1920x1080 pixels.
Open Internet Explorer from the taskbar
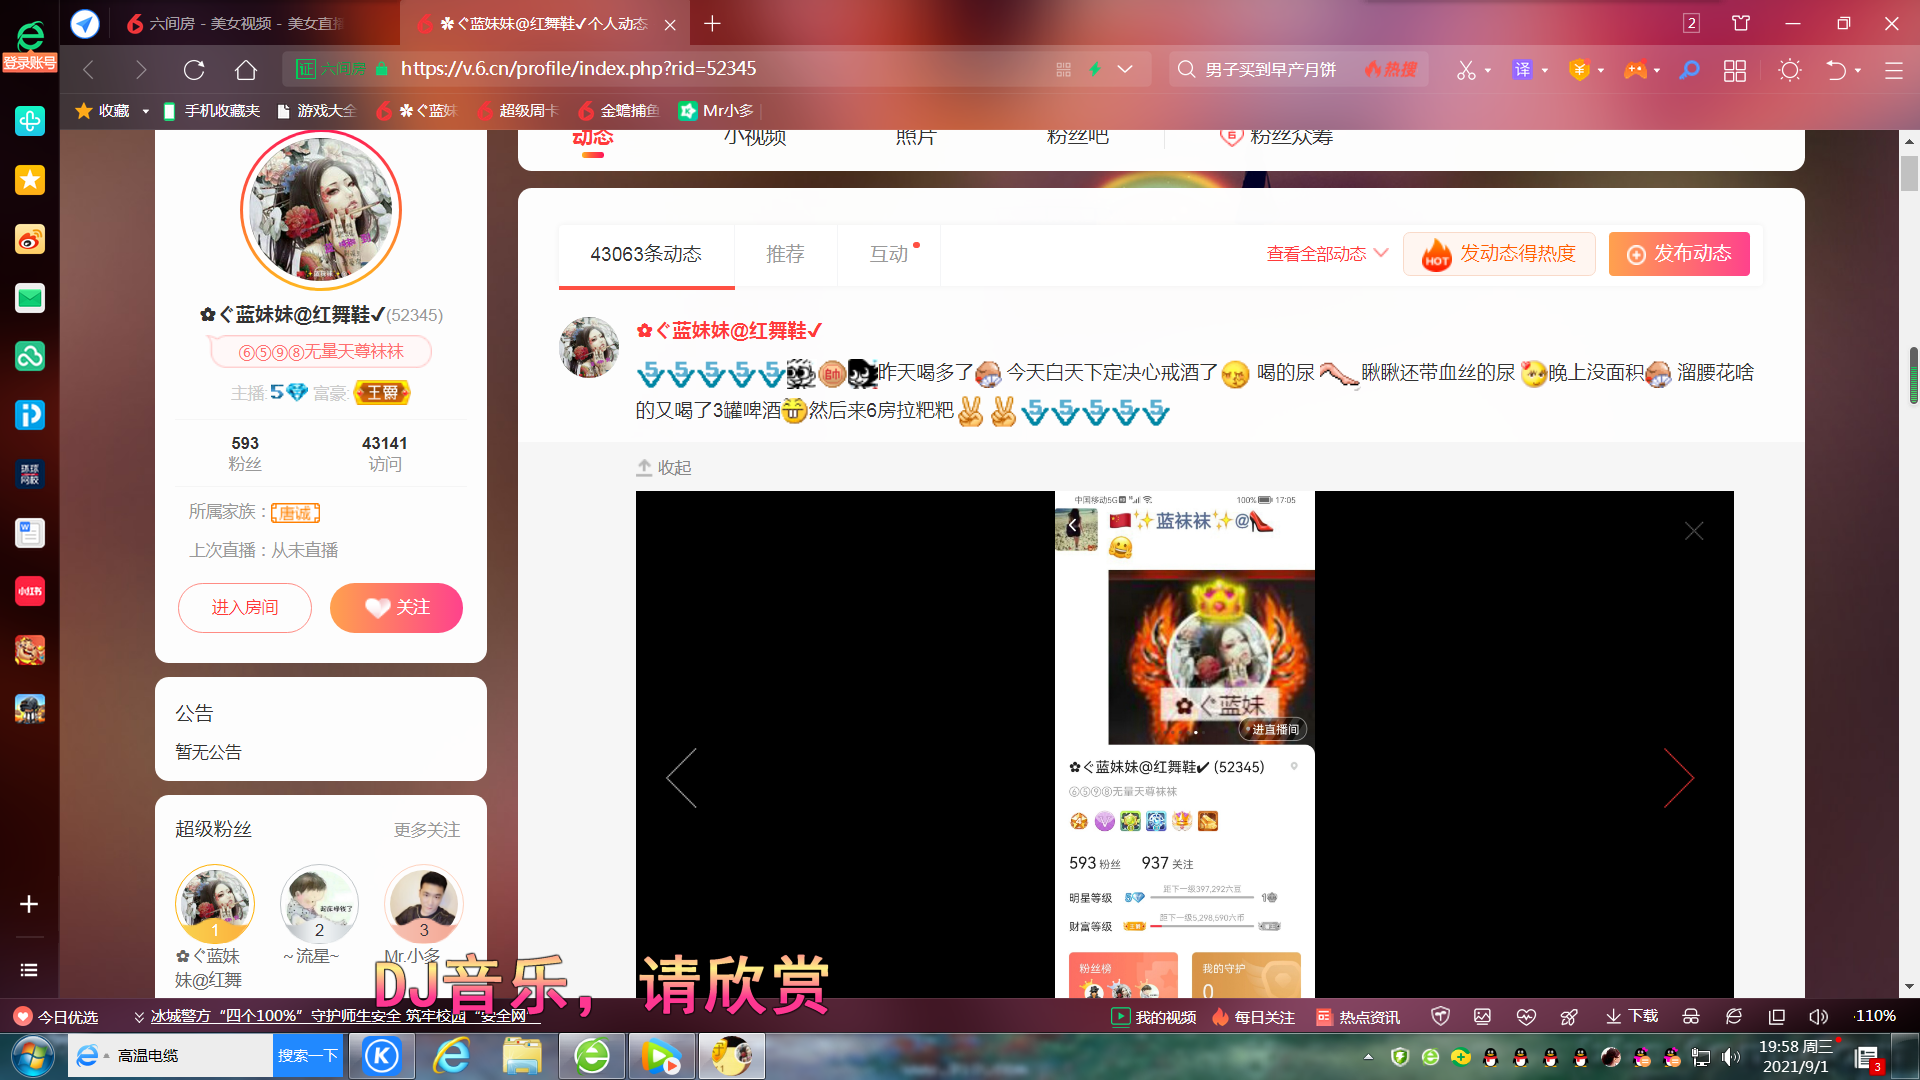coord(452,1056)
